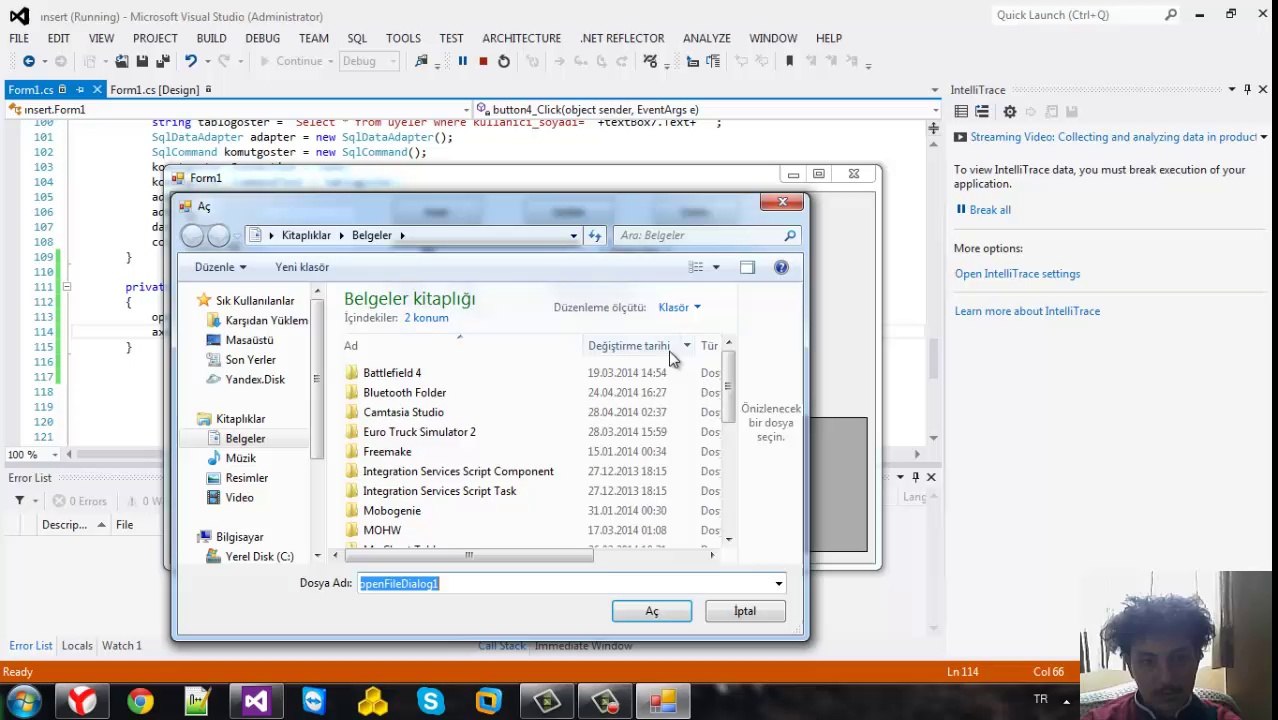The height and width of the screenshot is (720, 1278).
Task: Open the Düzenle dropdown menu
Action: pyautogui.click(x=220, y=267)
